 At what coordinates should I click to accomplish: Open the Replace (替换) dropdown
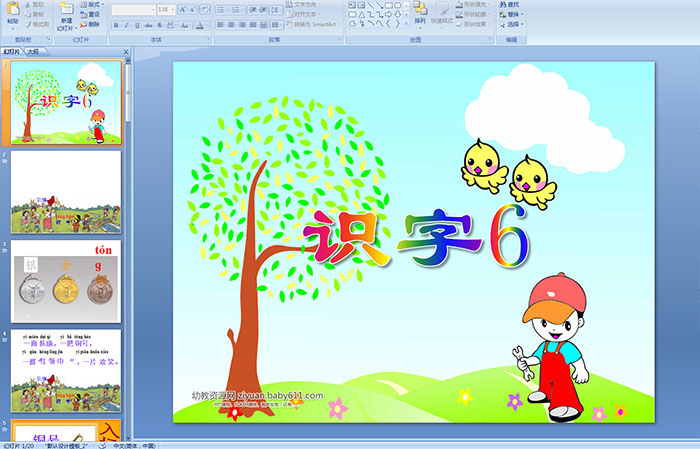512,14
